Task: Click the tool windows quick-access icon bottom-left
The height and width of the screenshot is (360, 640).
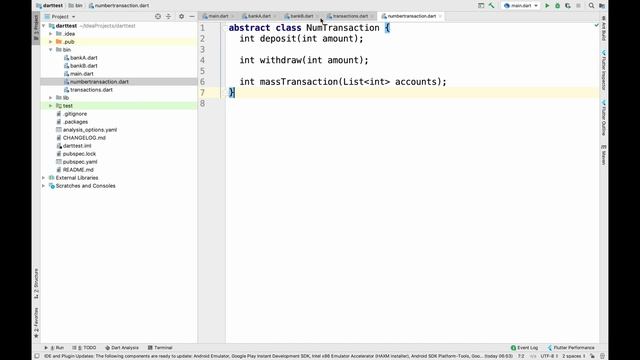Action: click(x=37, y=356)
